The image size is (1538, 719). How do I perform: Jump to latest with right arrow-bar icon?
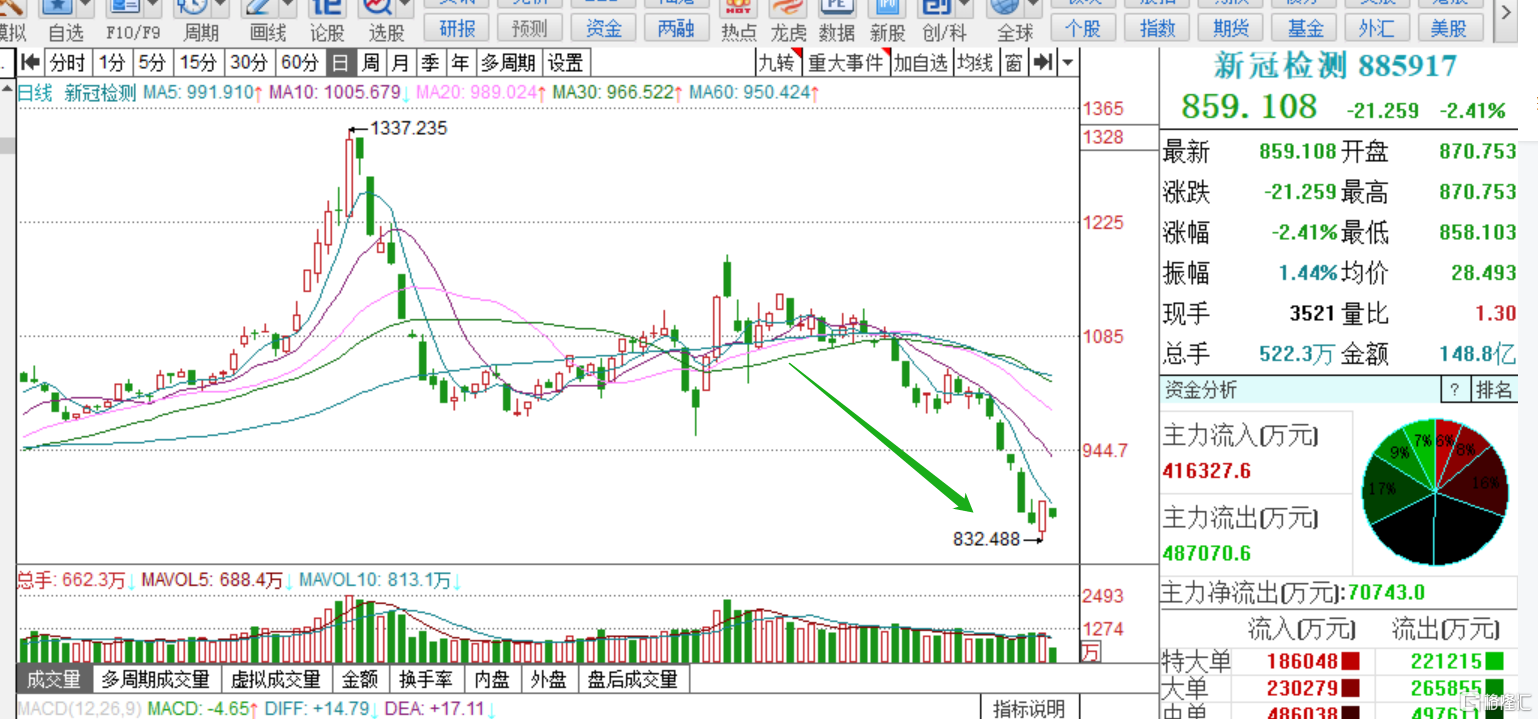pyautogui.click(x=1043, y=63)
